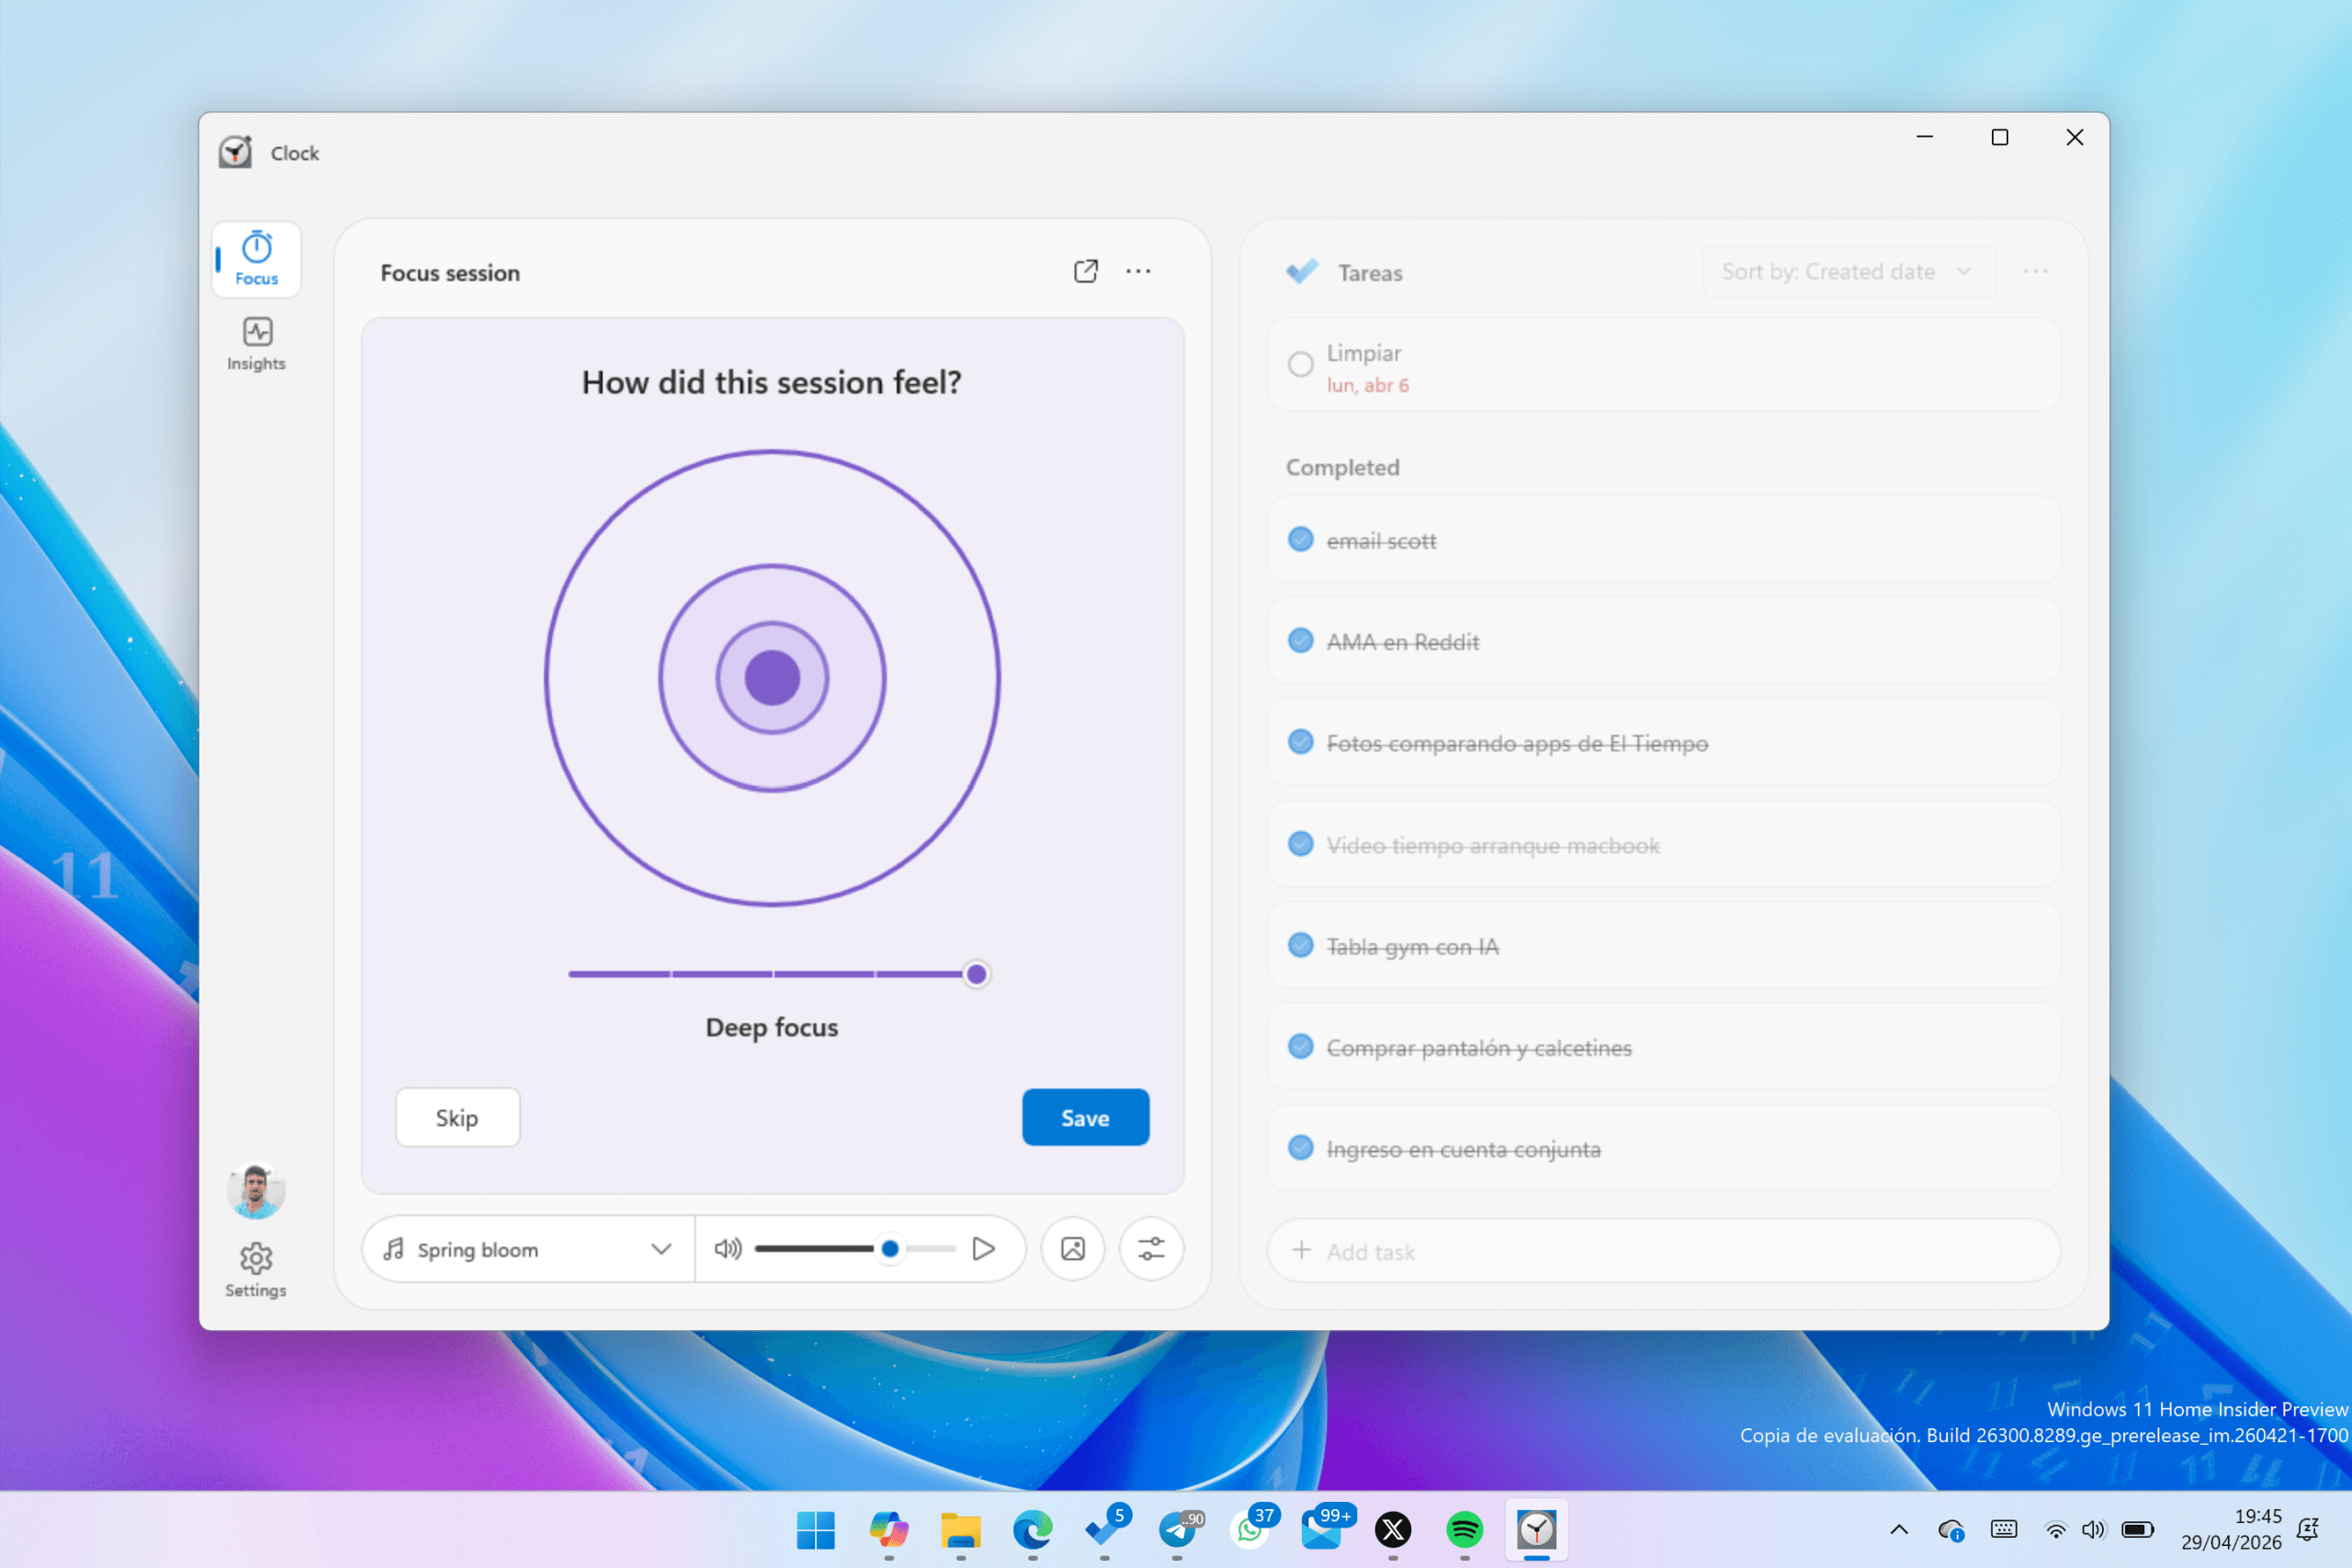Pop out the focus session window

(1085, 271)
